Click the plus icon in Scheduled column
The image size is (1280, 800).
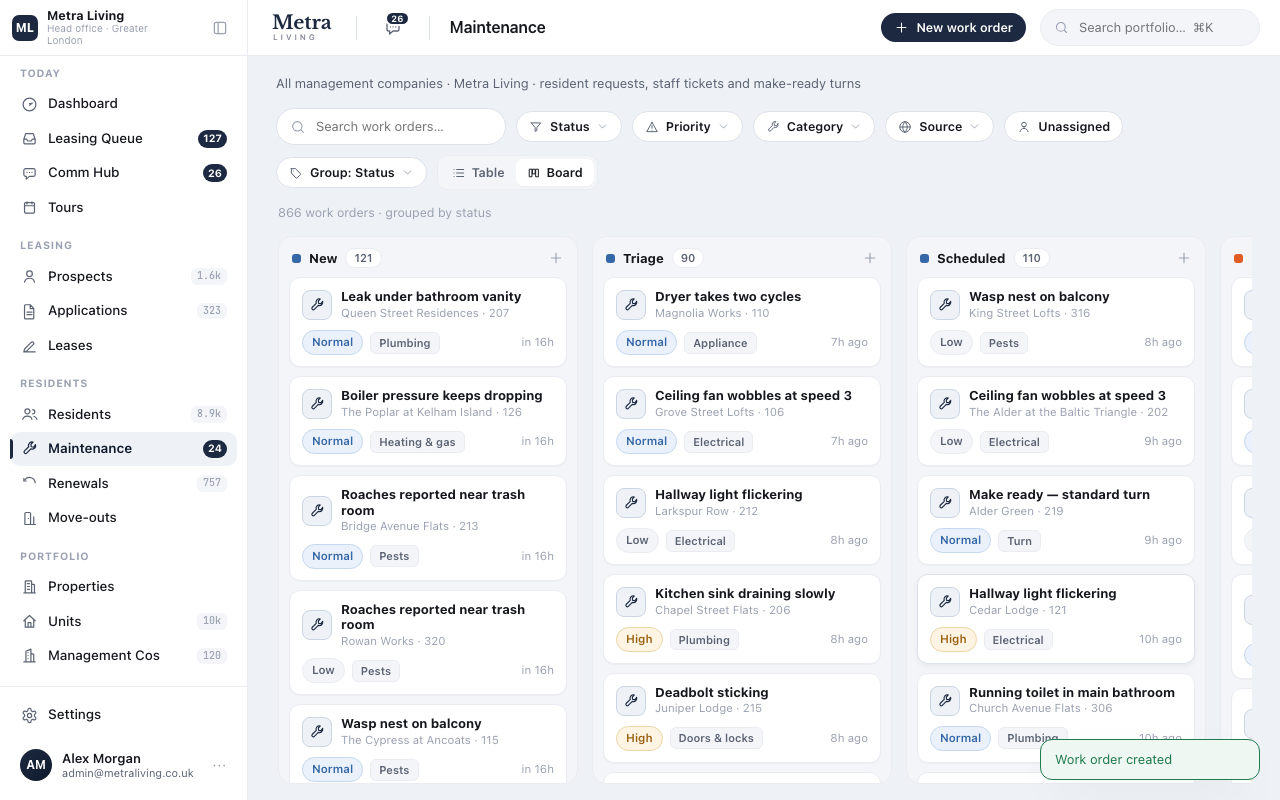1184,258
